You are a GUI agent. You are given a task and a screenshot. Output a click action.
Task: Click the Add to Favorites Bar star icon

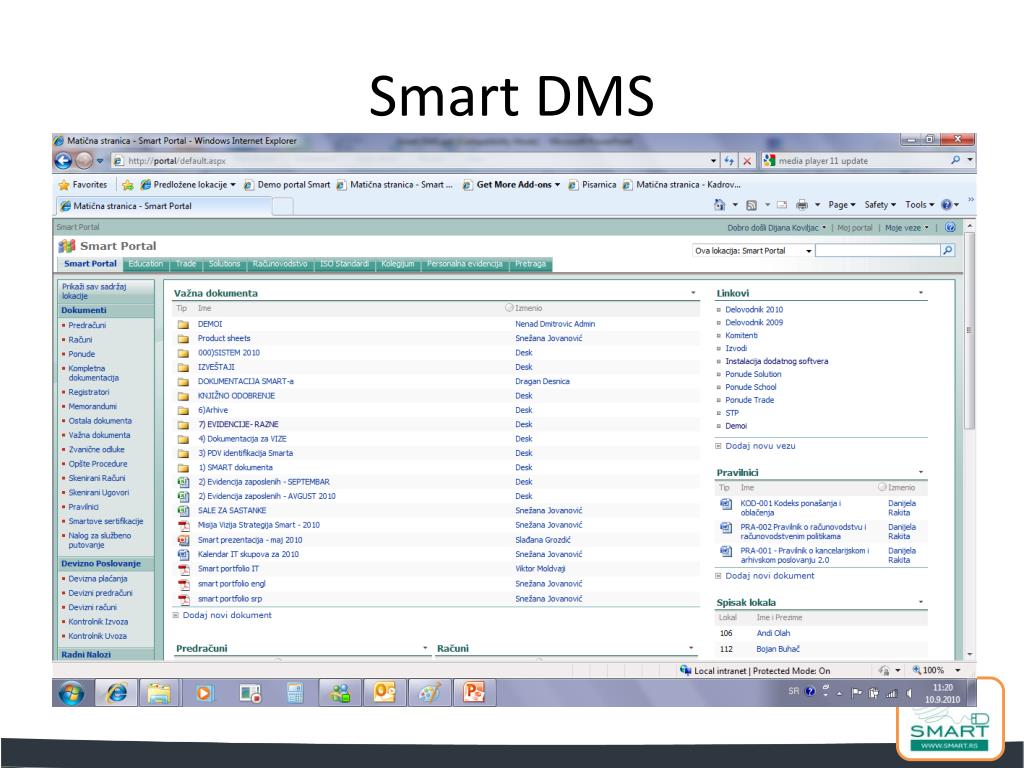coord(128,185)
